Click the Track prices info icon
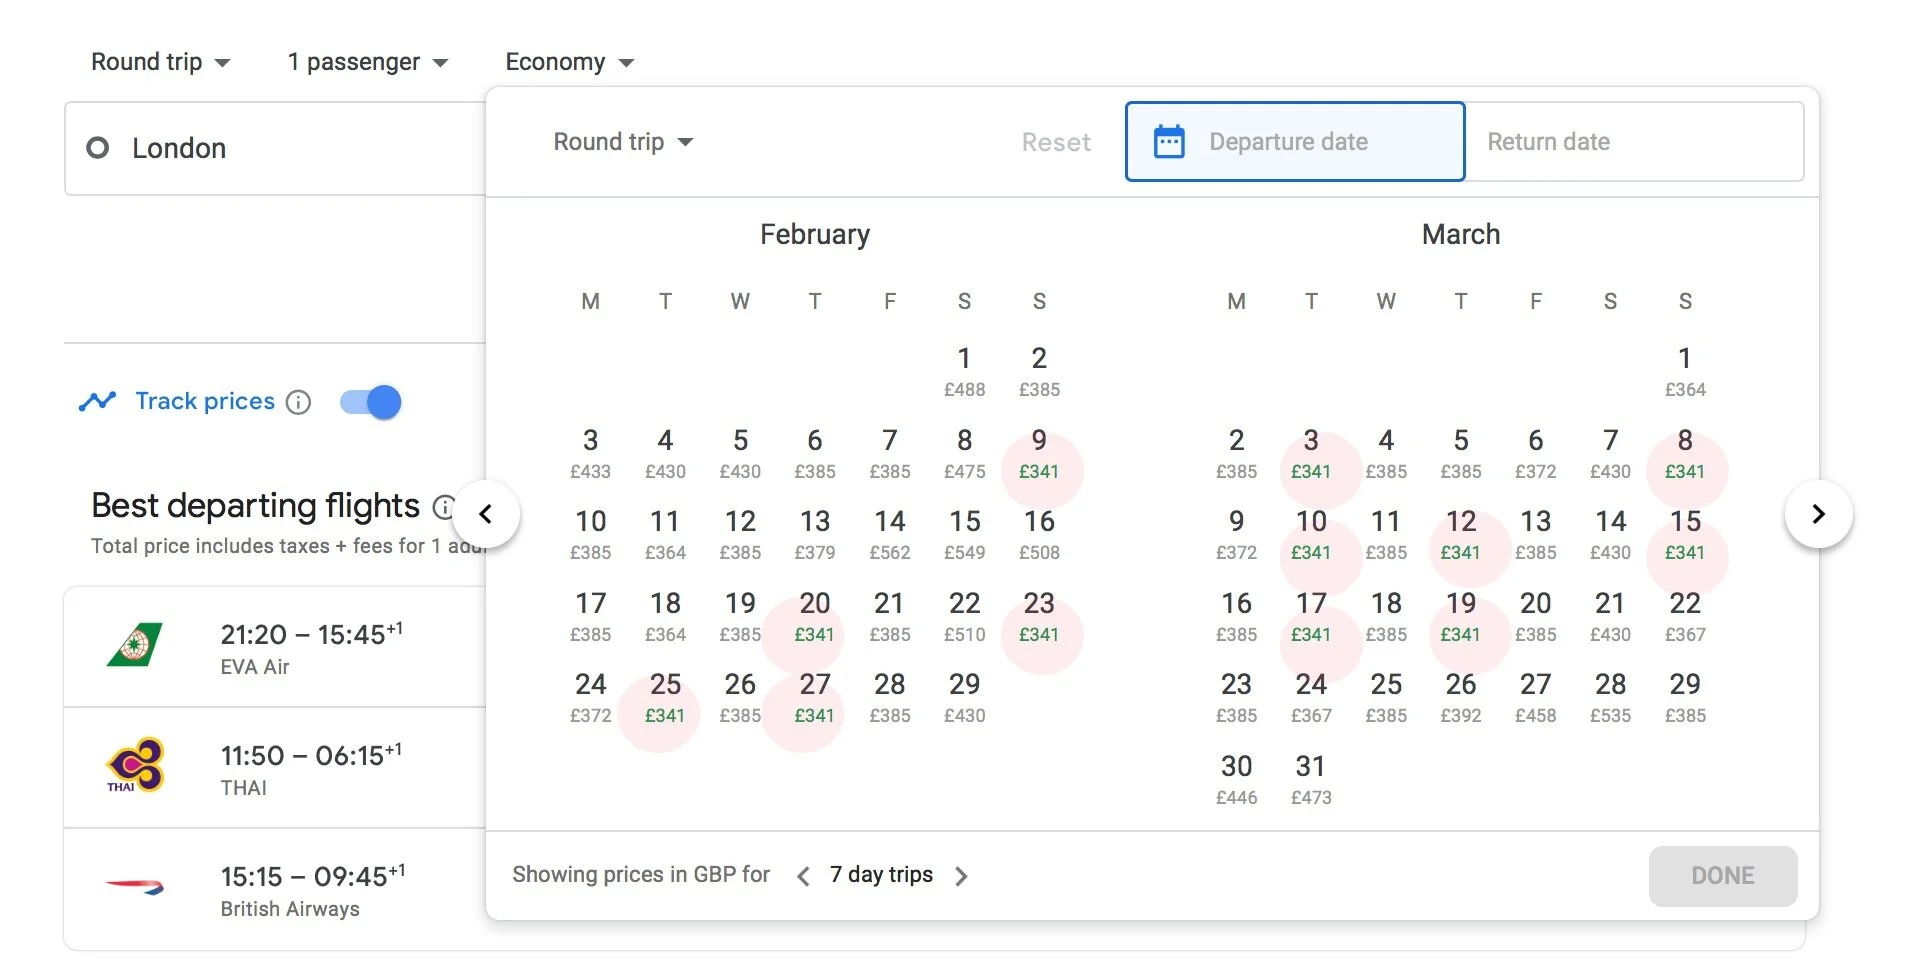The height and width of the screenshot is (976, 1918). [298, 402]
